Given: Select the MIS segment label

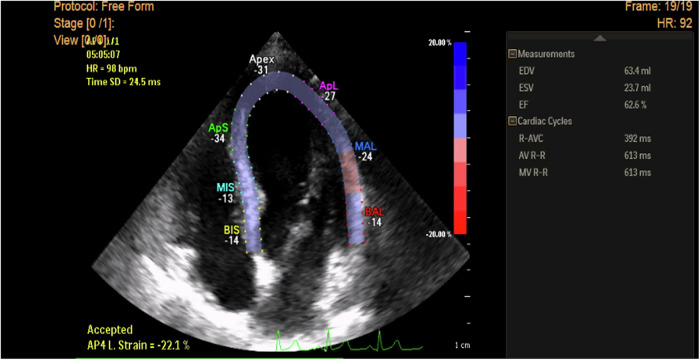Looking at the screenshot, I should [x=225, y=189].
